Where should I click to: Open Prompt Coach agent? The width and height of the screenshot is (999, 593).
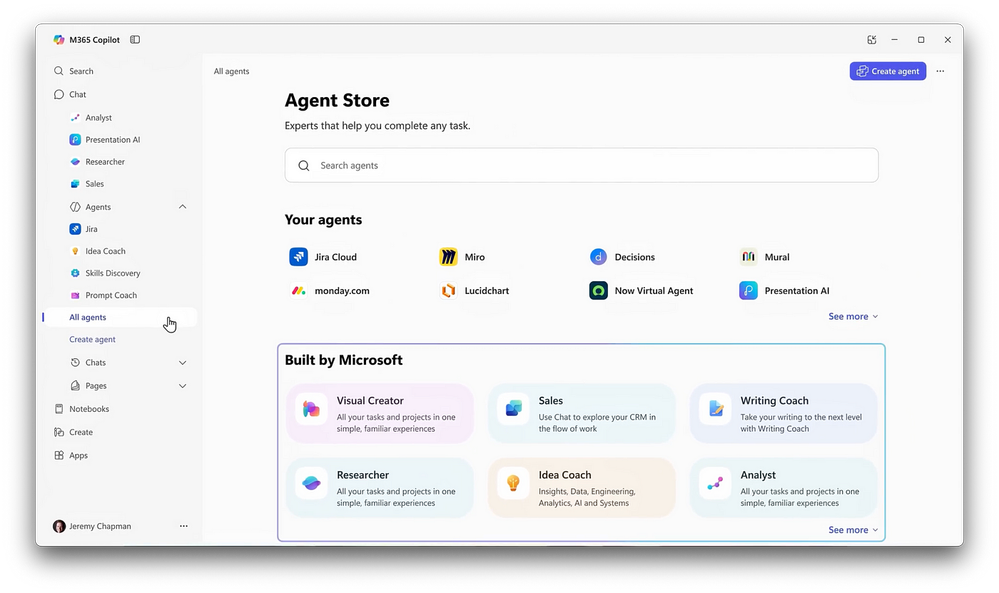(111, 295)
